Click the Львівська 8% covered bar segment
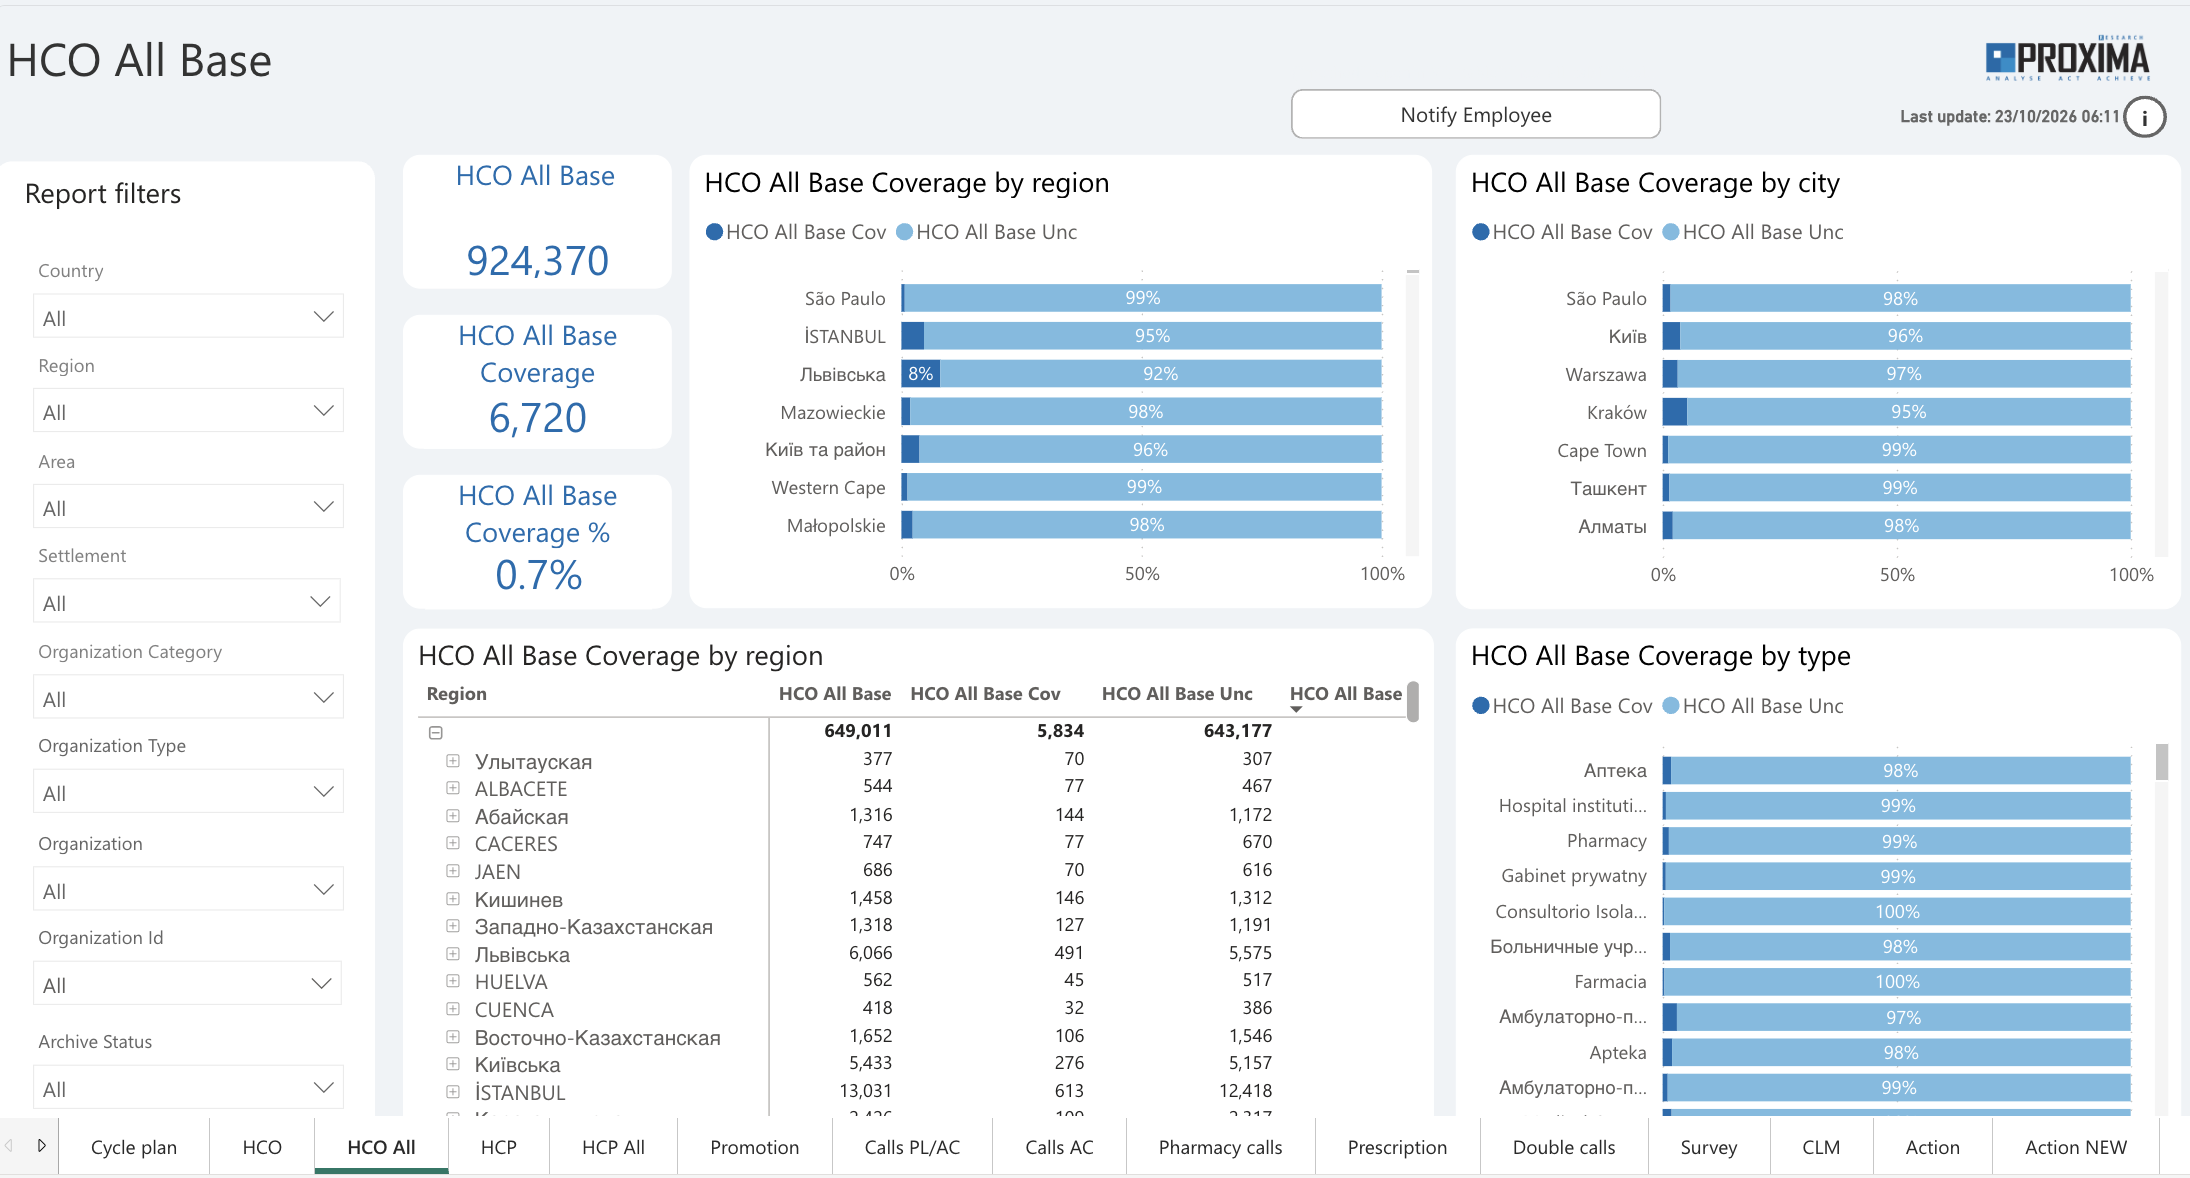2190x1178 pixels. (x=920, y=374)
